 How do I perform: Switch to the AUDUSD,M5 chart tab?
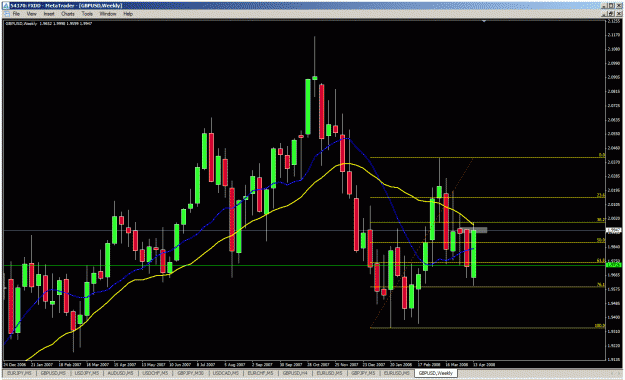(120, 373)
